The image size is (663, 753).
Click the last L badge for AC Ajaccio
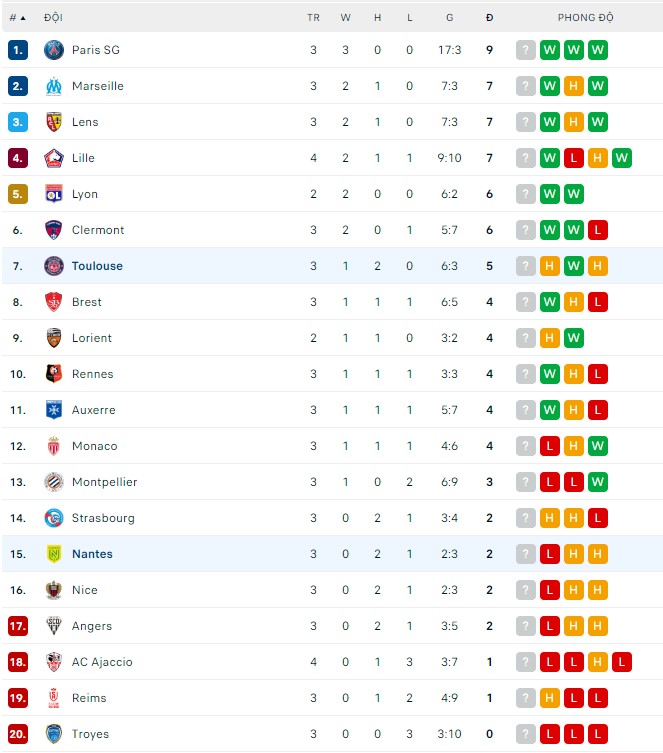pyautogui.click(x=622, y=662)
